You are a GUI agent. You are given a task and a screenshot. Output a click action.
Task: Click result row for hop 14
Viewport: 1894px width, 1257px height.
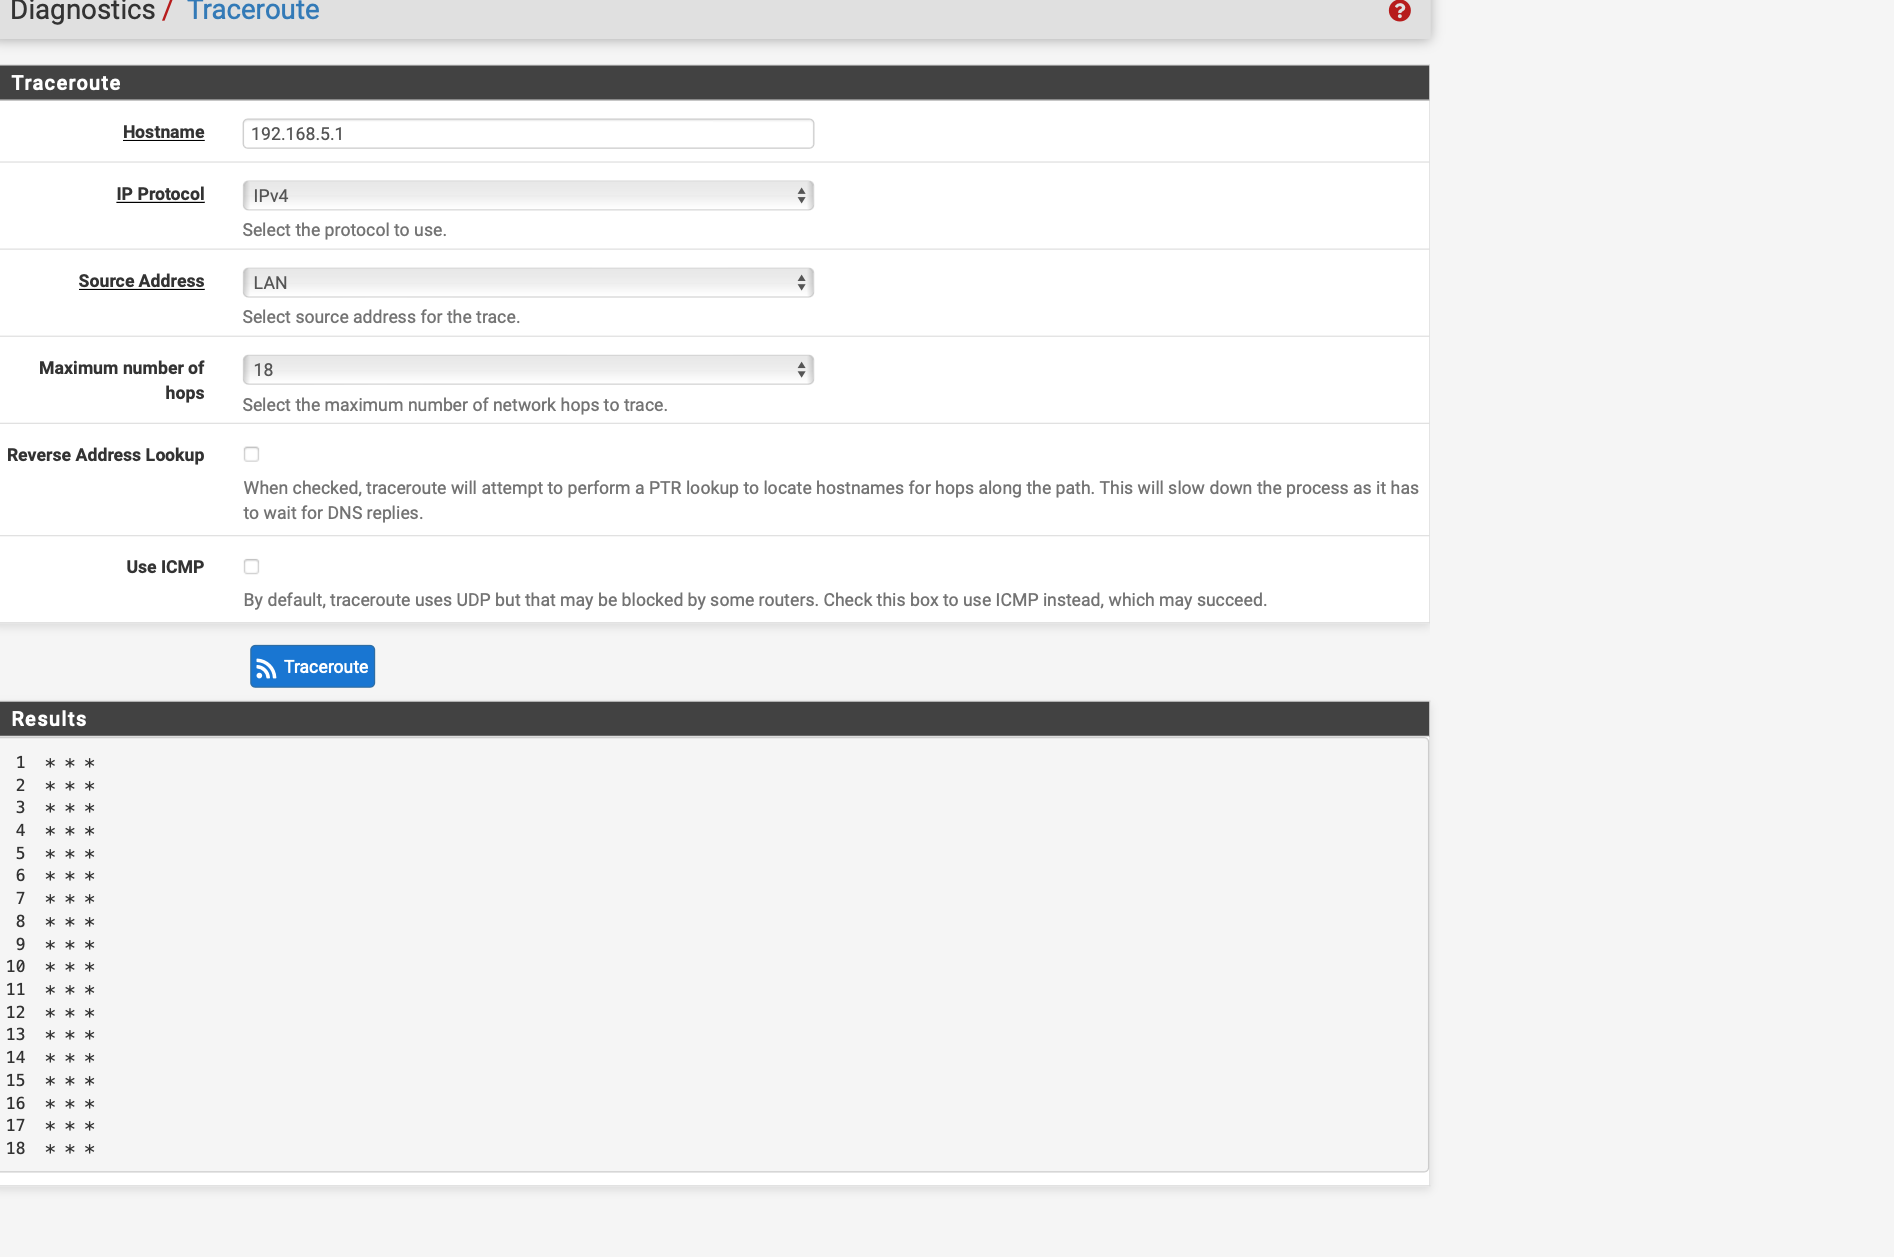click(51, 1058)
